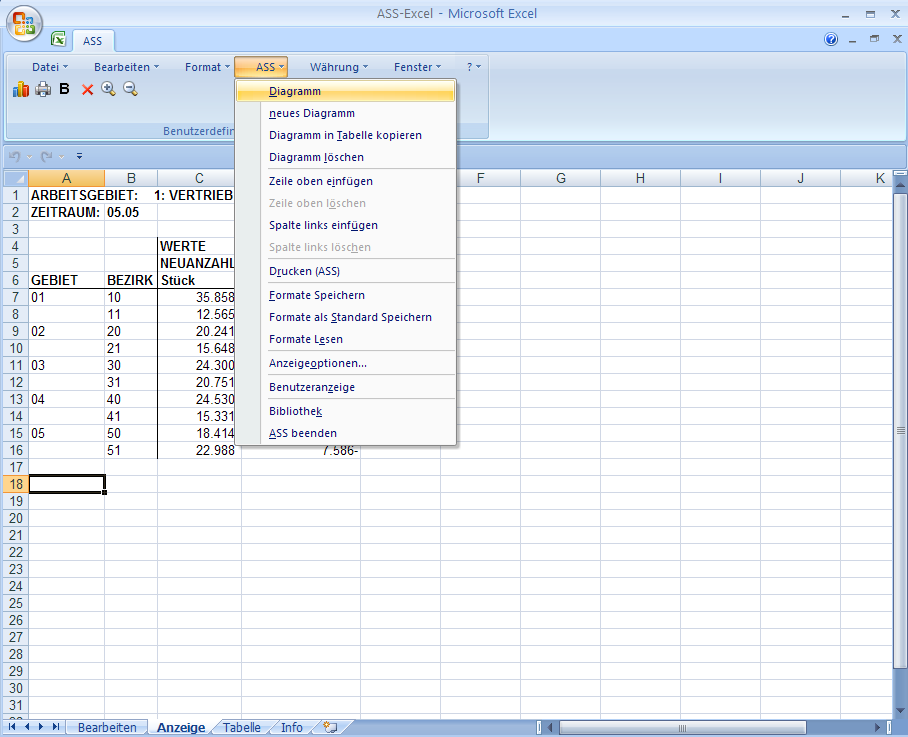This screenshot has height=737, width=908.
Task: Select neues Diagramm menu entry
Action: tap(346, 113)
